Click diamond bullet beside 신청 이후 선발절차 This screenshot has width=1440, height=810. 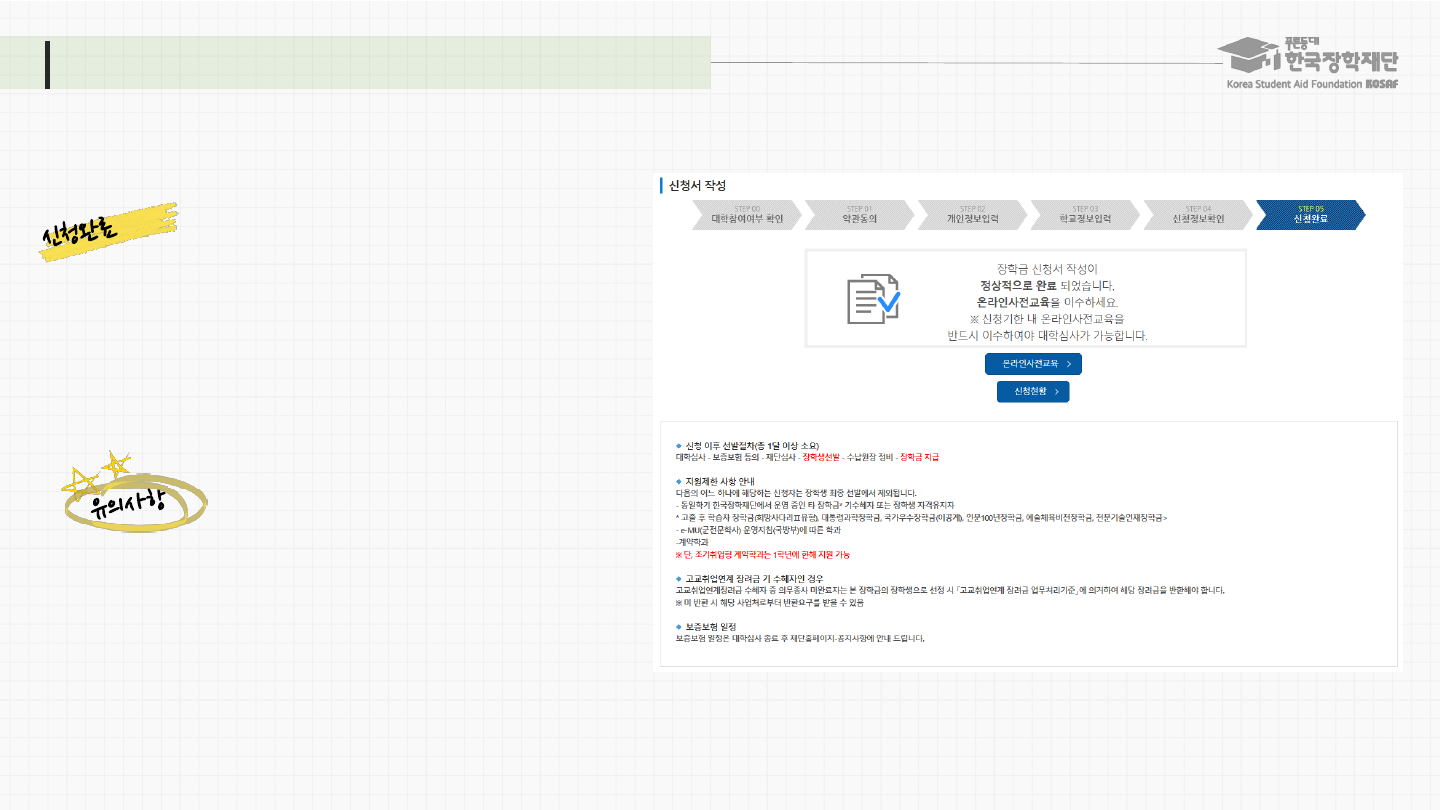[x=678, y=445]
